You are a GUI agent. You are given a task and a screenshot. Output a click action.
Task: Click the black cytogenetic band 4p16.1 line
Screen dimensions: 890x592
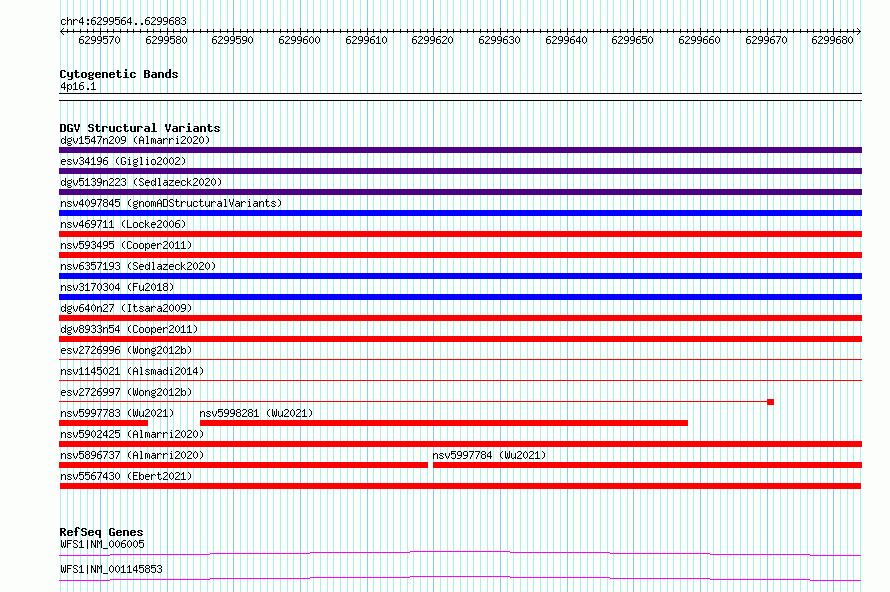[460, 97]
